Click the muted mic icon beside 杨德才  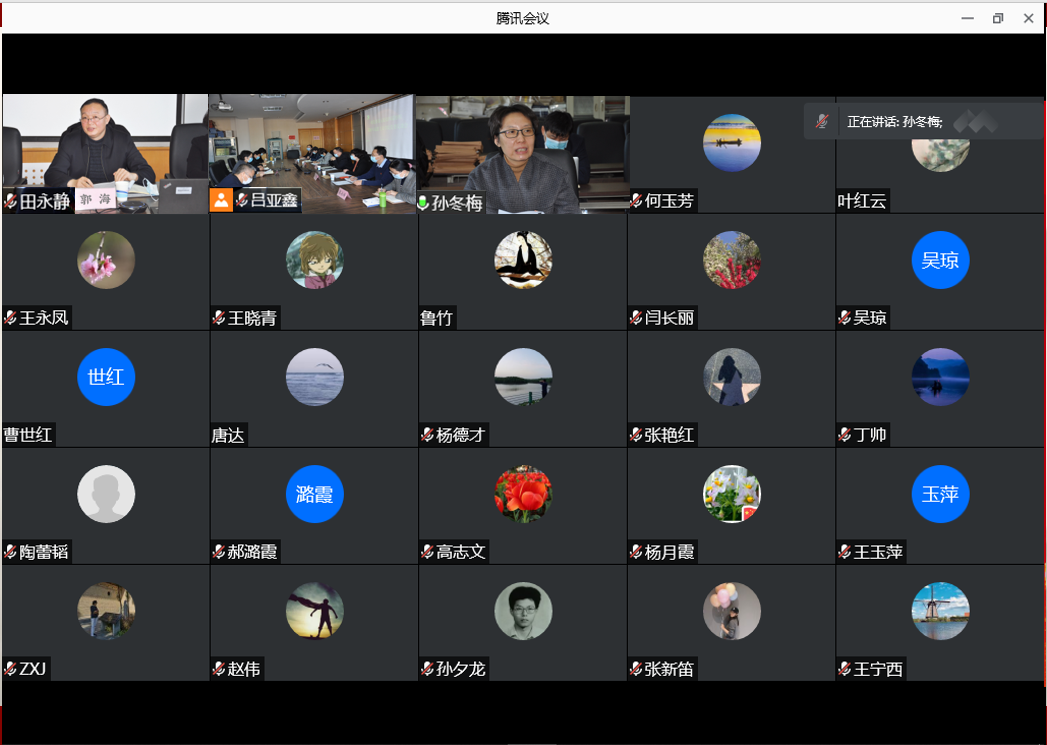click(427, 435)
